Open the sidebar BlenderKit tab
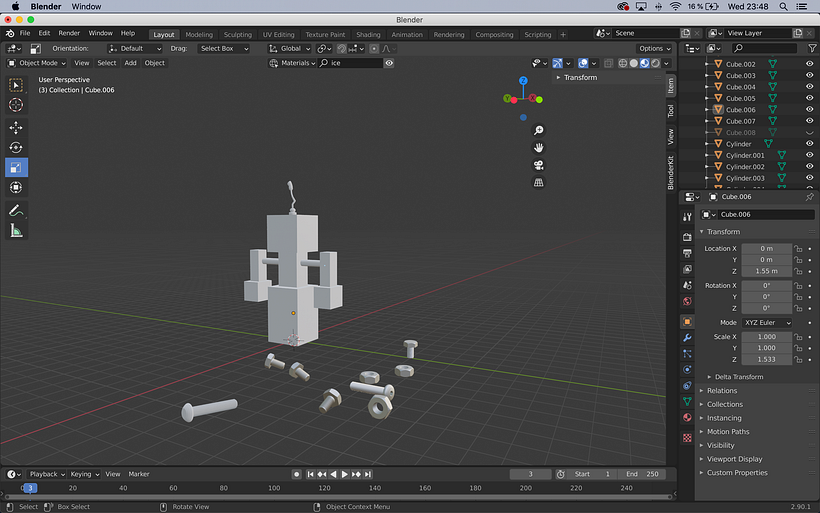820x513 pixels. [x=670, y=173]
